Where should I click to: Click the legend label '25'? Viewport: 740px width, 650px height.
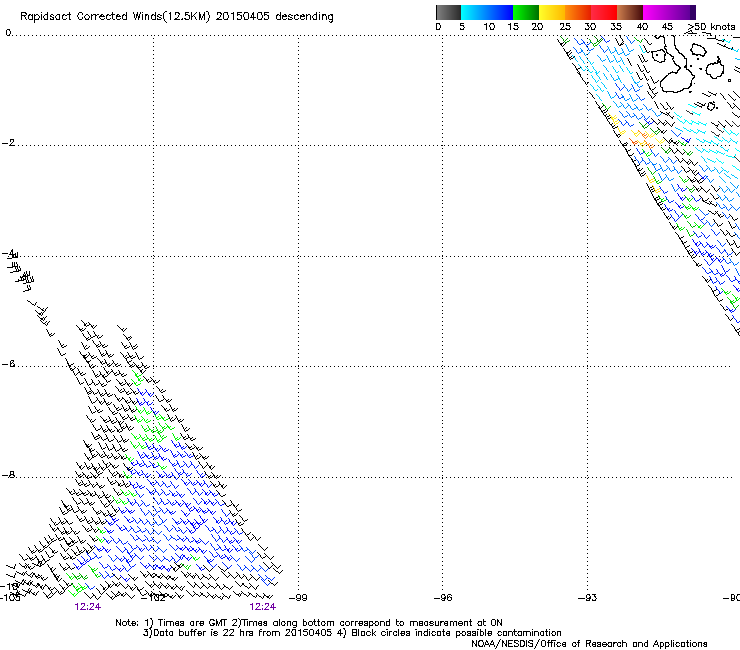coord(565,27)
